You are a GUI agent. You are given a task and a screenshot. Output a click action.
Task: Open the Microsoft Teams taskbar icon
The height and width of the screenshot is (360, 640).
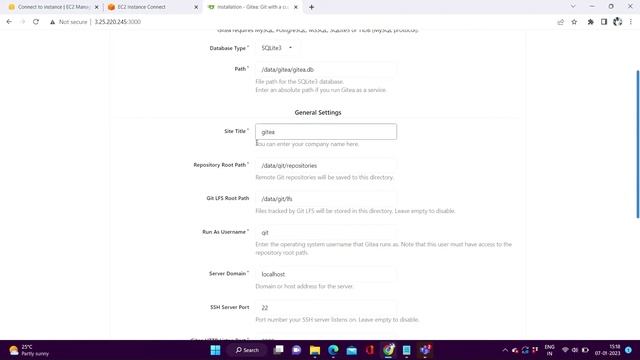pyautogui.click(x=425, y=350)
